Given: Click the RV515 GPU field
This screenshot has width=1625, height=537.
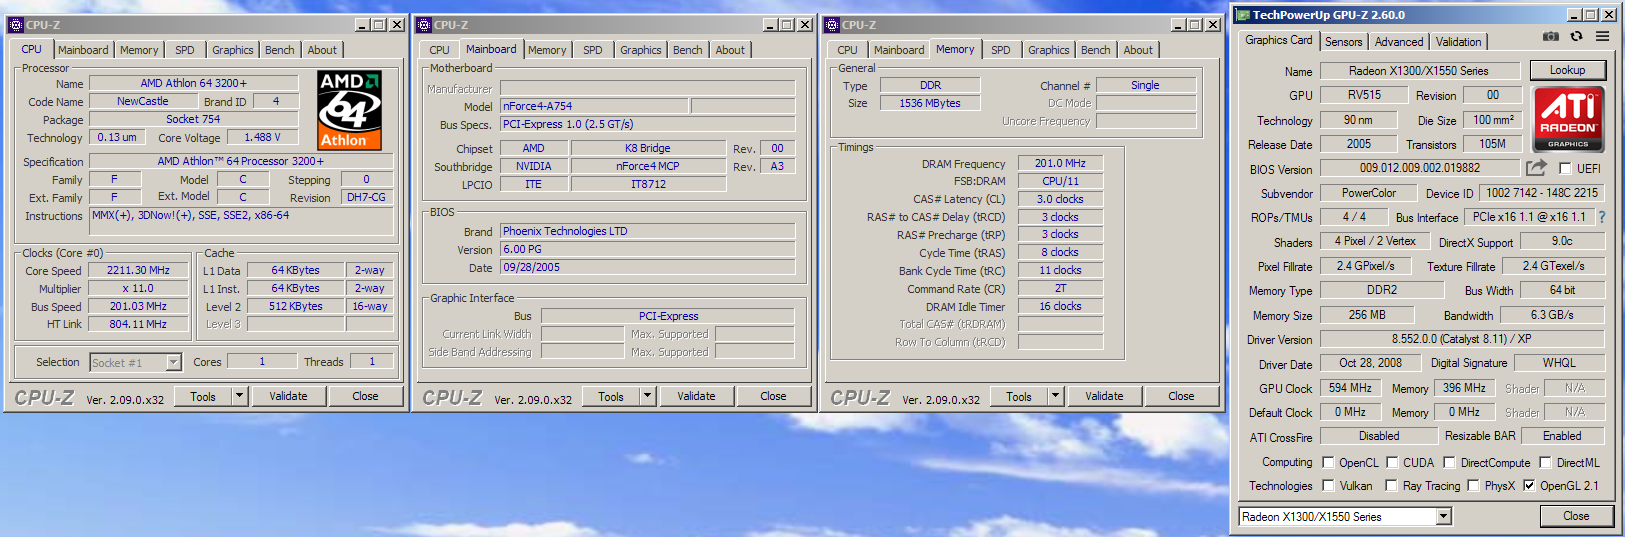Looking at the screenshot, I should click(1364, 95).
